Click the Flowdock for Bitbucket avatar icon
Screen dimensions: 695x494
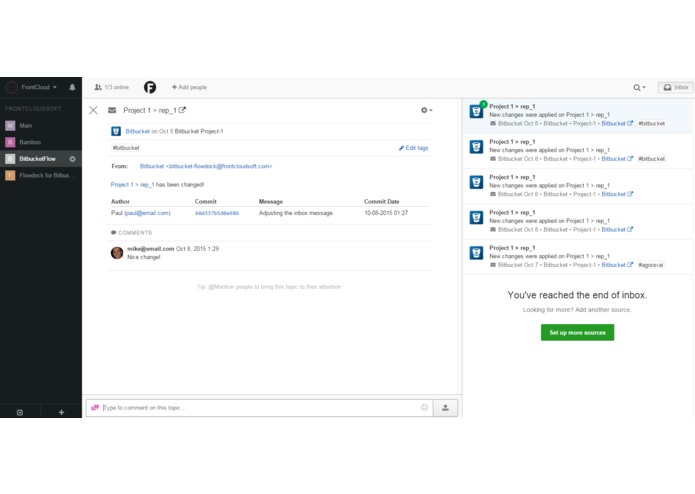[x=10, y=175]
